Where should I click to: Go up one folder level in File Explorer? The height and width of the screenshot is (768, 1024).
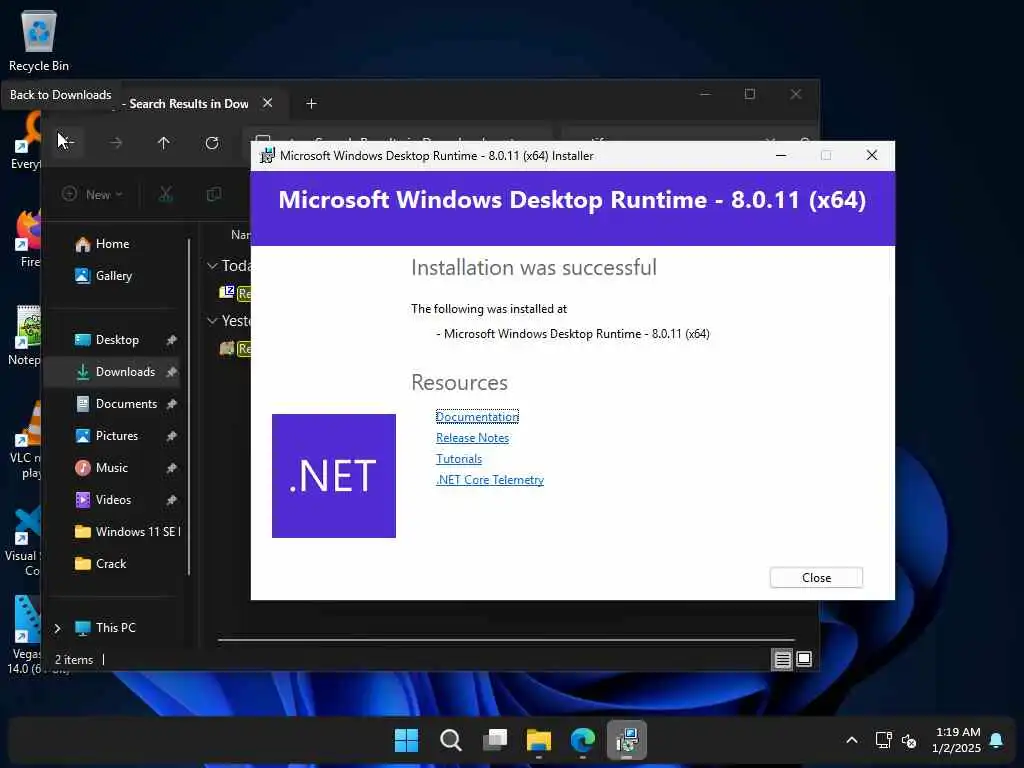[x=163, y=142]
